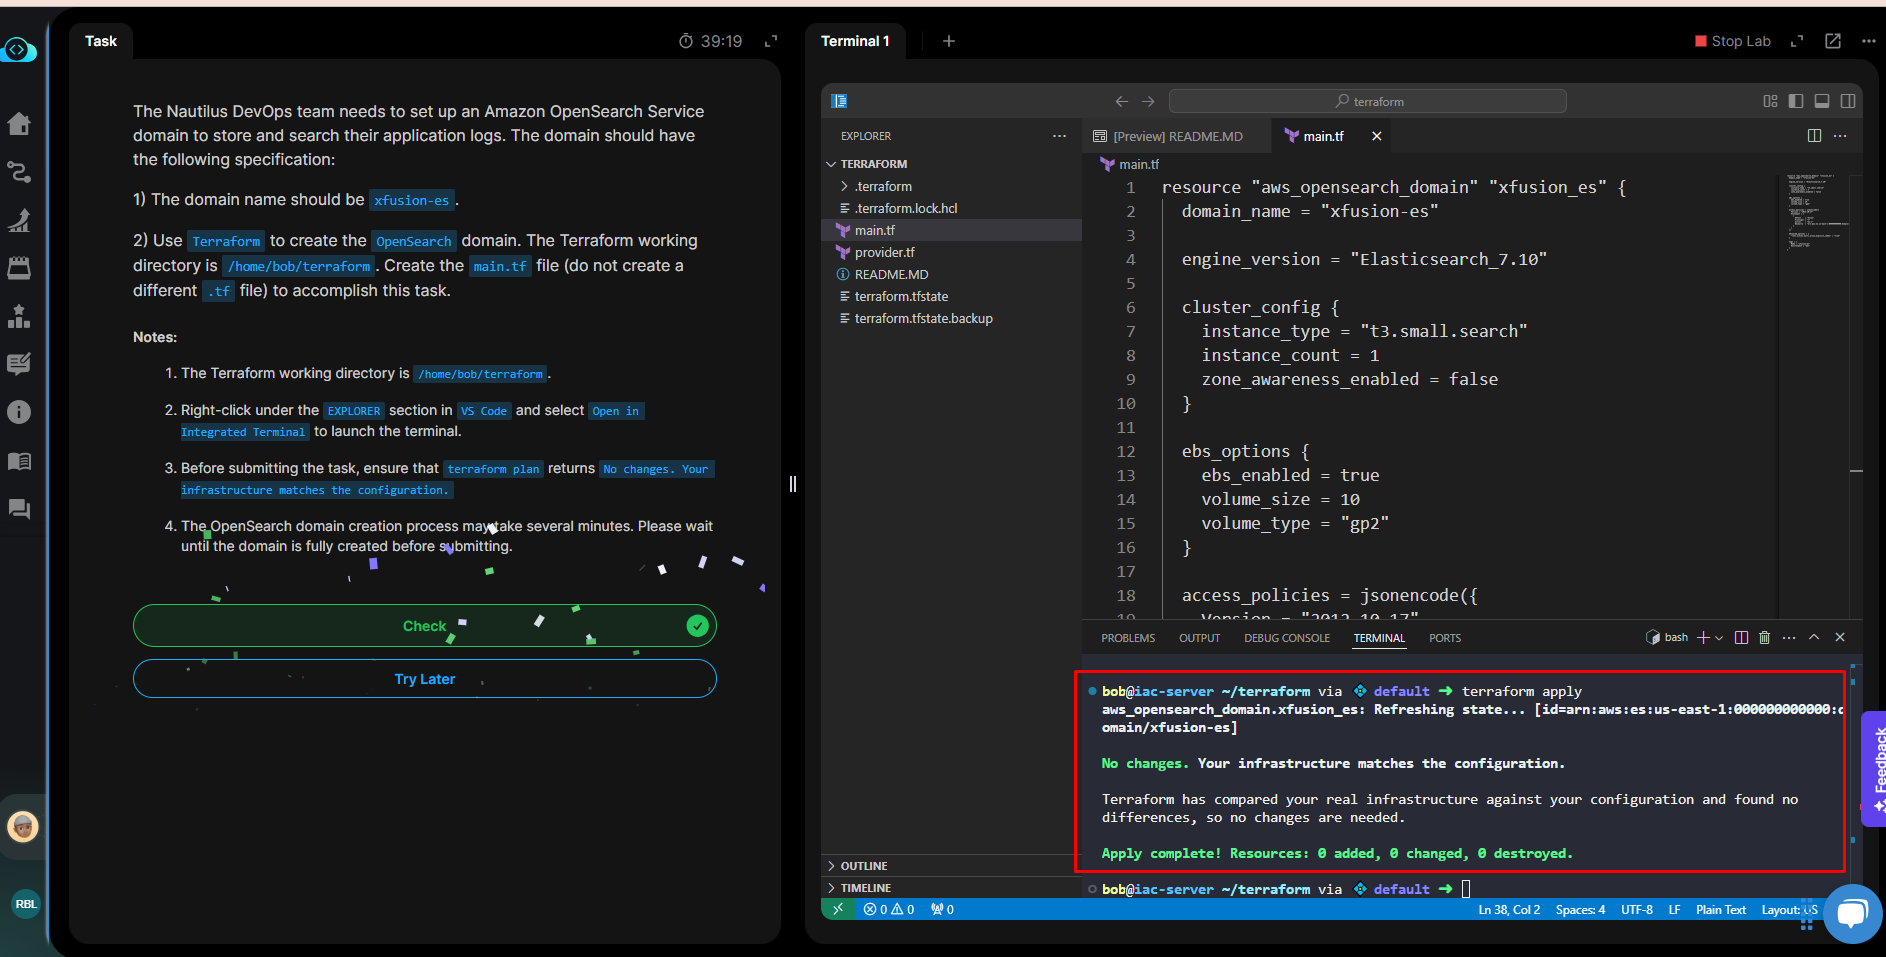Go back with the VS Code back arrow
This screenshot has height=957, width=1886.
pyautogui.click(x=1122, y=101)
